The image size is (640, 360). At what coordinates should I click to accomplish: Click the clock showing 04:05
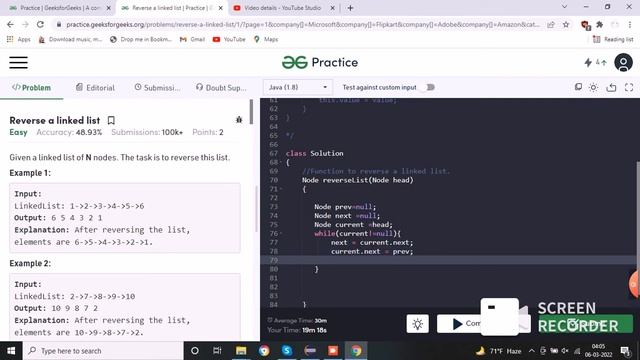598,347
